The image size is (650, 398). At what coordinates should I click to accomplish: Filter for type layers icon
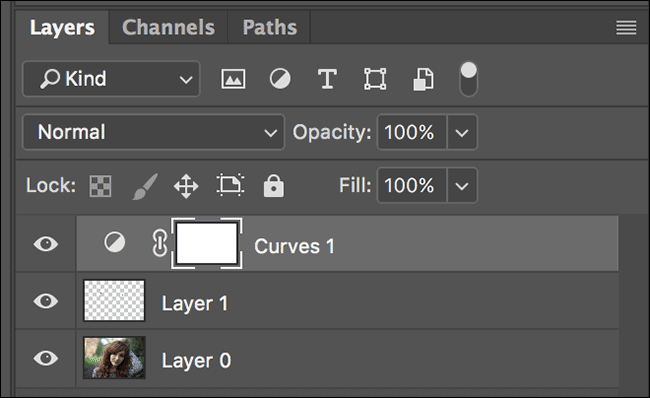(327, 79)
